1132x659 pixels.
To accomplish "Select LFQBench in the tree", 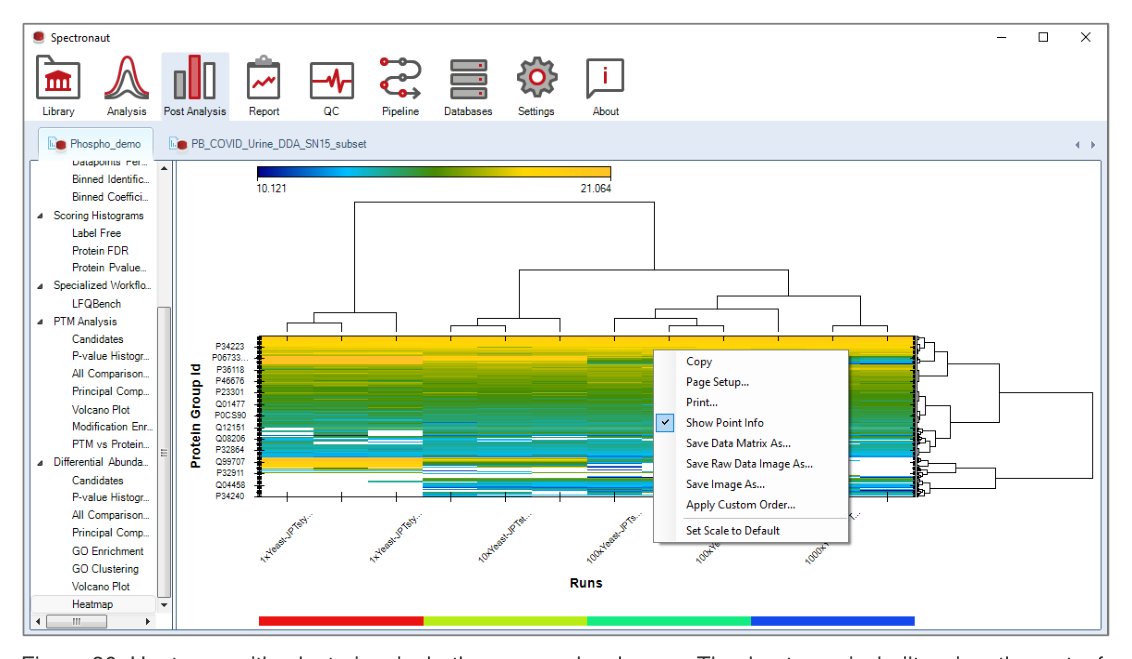I will [x=96, y=304].
